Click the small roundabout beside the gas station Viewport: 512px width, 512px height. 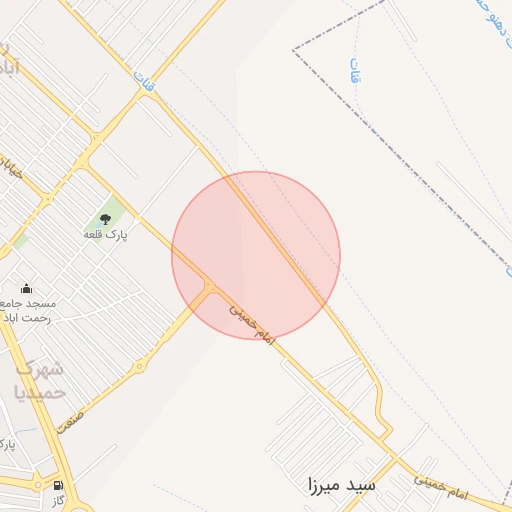(x=38, y=484)
